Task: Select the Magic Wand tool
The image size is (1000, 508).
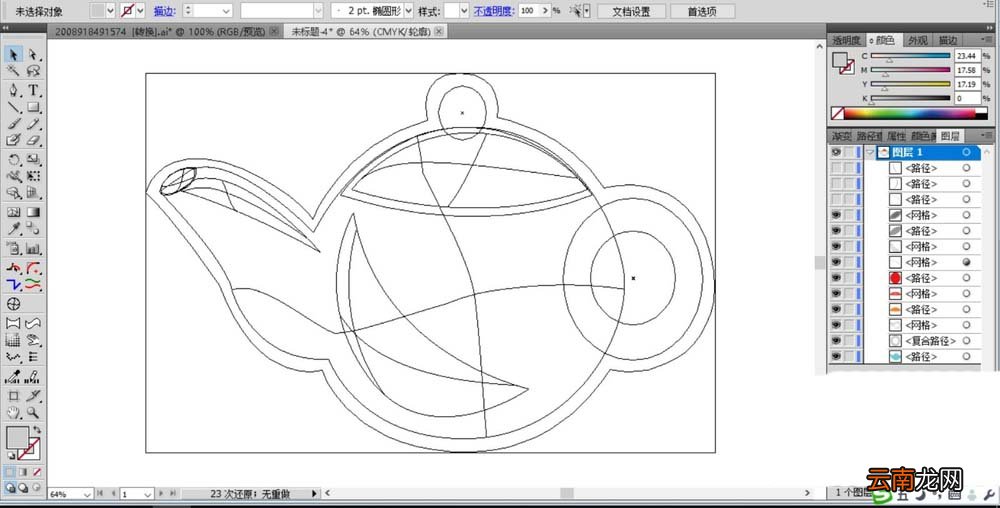Action: pyautogui.click(x=13, y=71)
